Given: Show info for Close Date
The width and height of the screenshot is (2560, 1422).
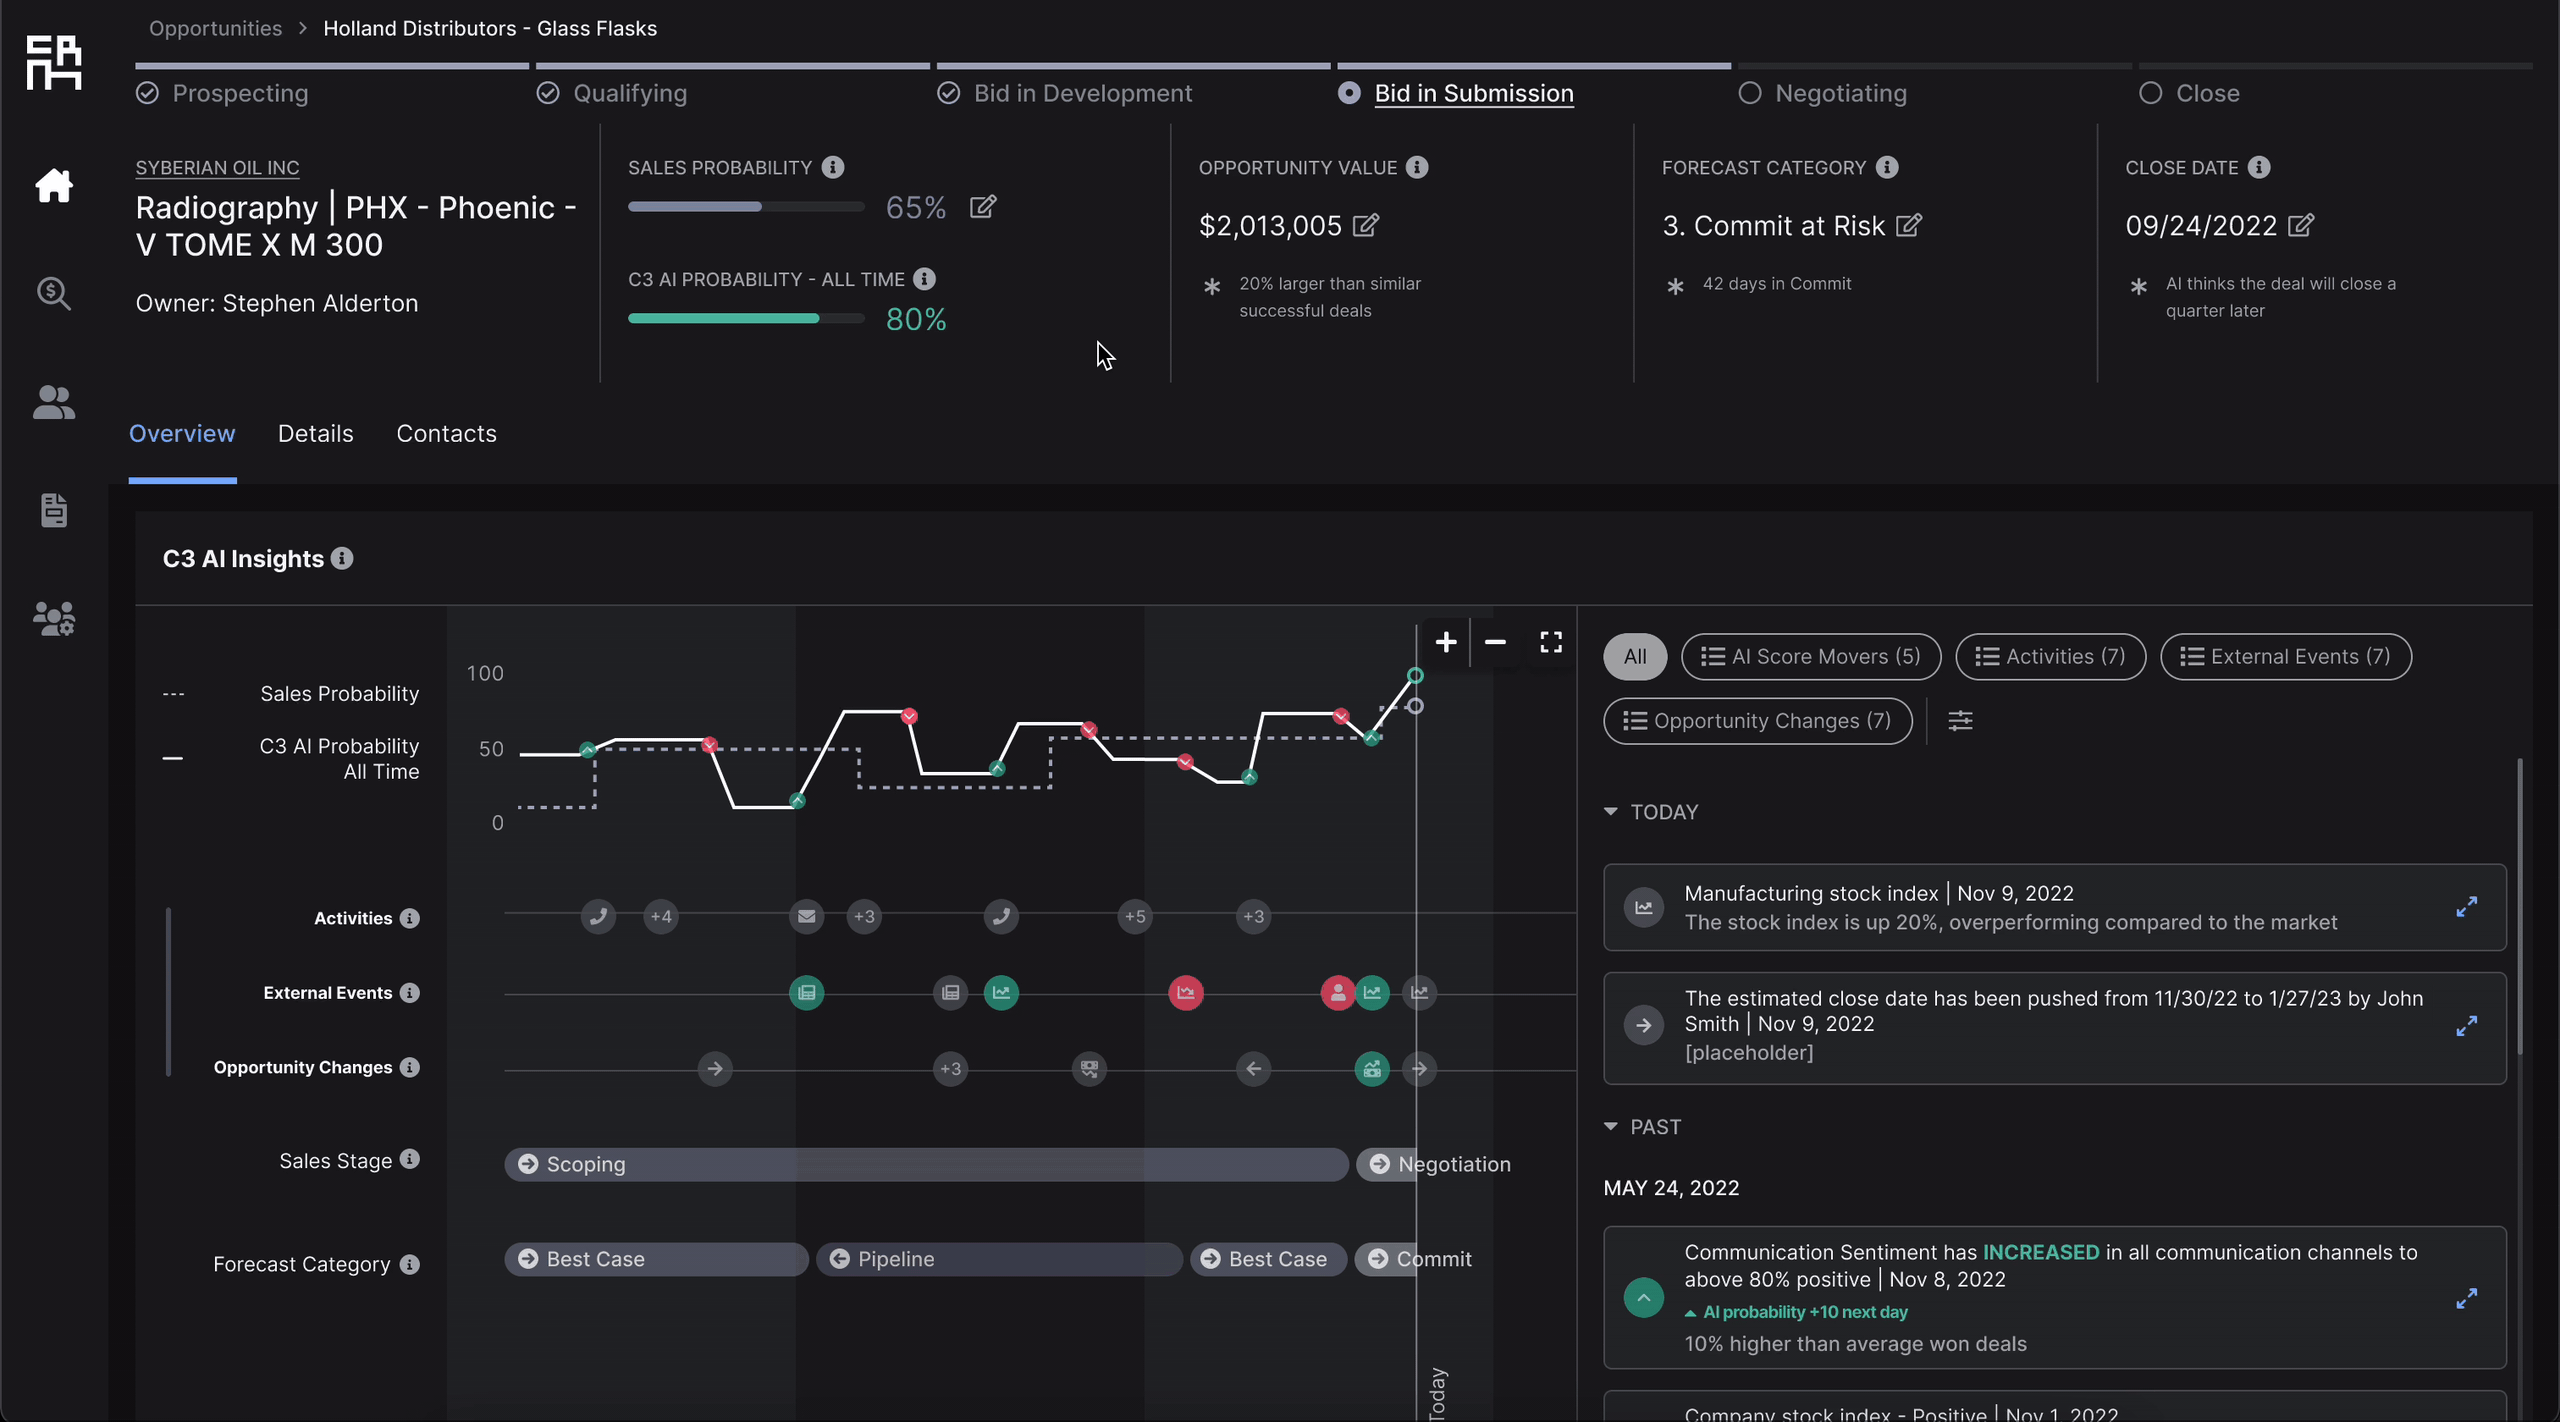Looking at the screenshot, I should coord(2259,167).
